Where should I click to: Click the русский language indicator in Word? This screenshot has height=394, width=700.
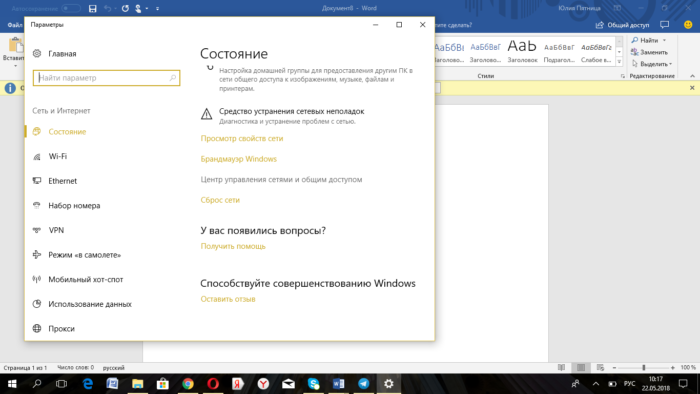tap(114, 368)
